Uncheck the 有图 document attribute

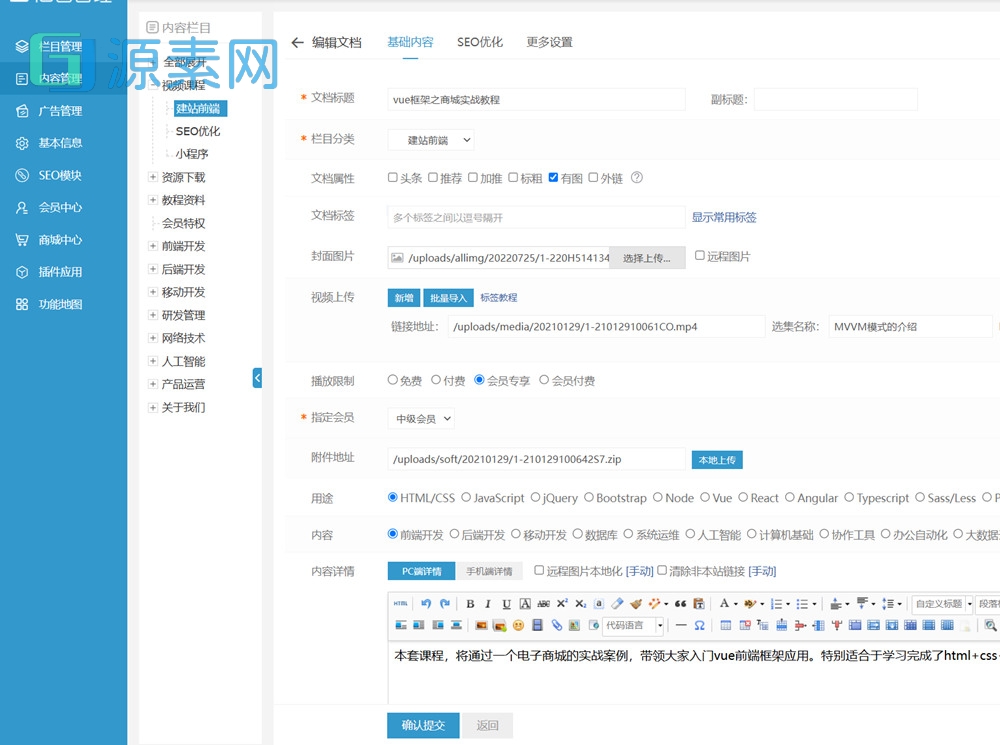point(554,176)
